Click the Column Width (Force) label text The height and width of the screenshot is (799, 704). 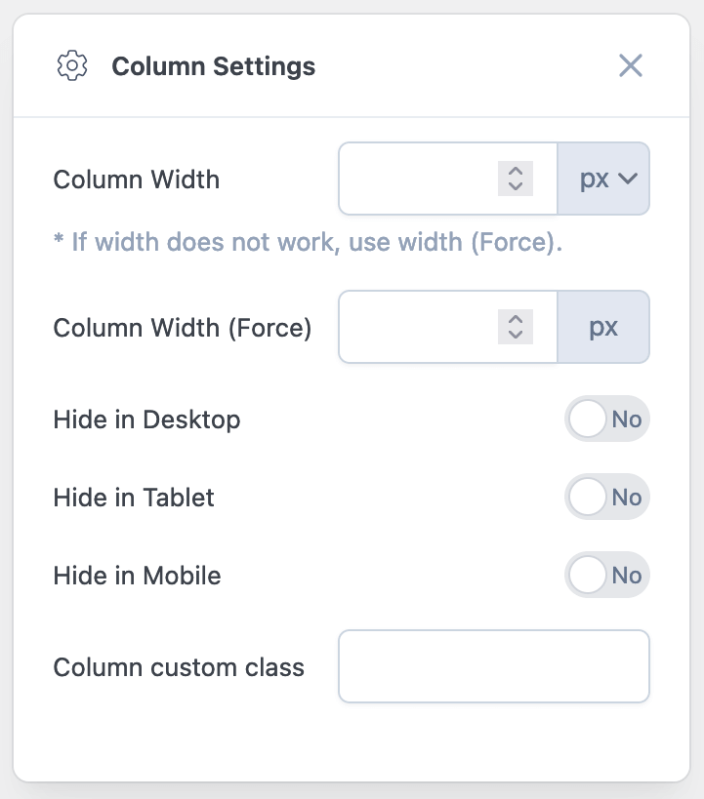pyautogui.click(x=182, y=328)
